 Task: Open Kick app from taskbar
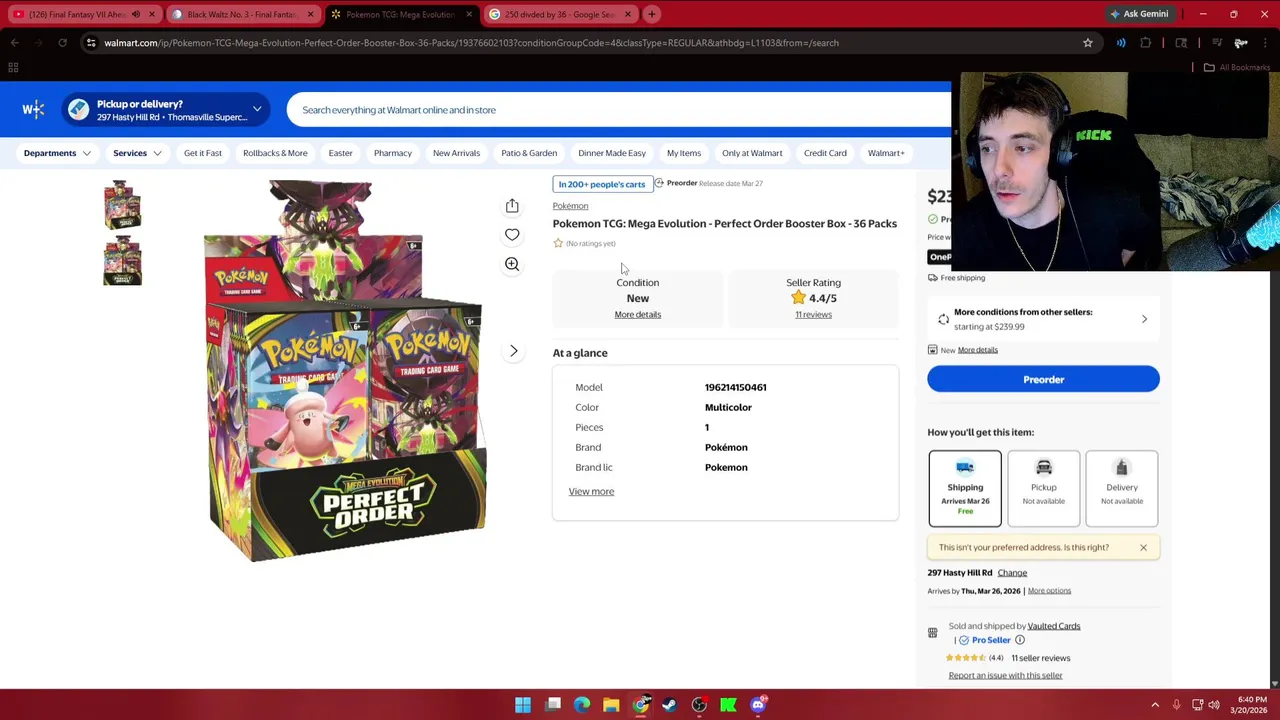click(x=728, y=705)
